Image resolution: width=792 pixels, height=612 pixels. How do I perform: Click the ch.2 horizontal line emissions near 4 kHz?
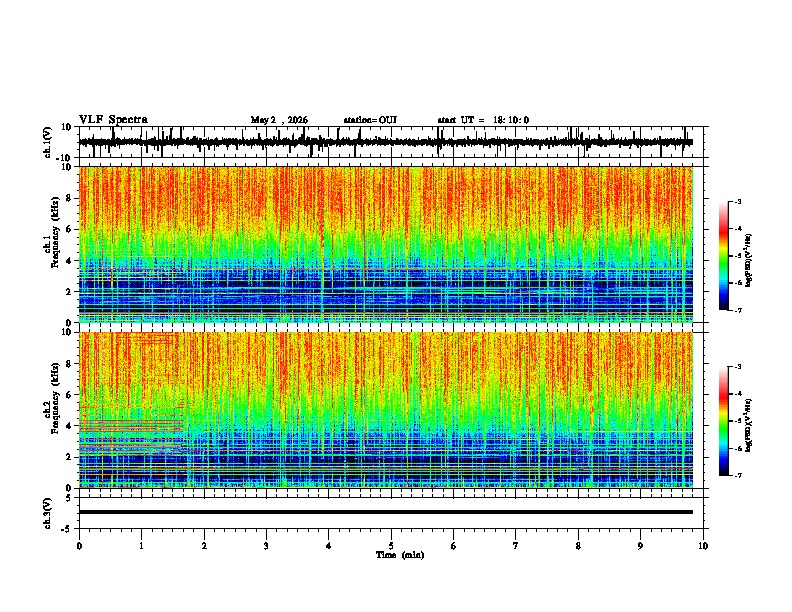click(131, 425)
